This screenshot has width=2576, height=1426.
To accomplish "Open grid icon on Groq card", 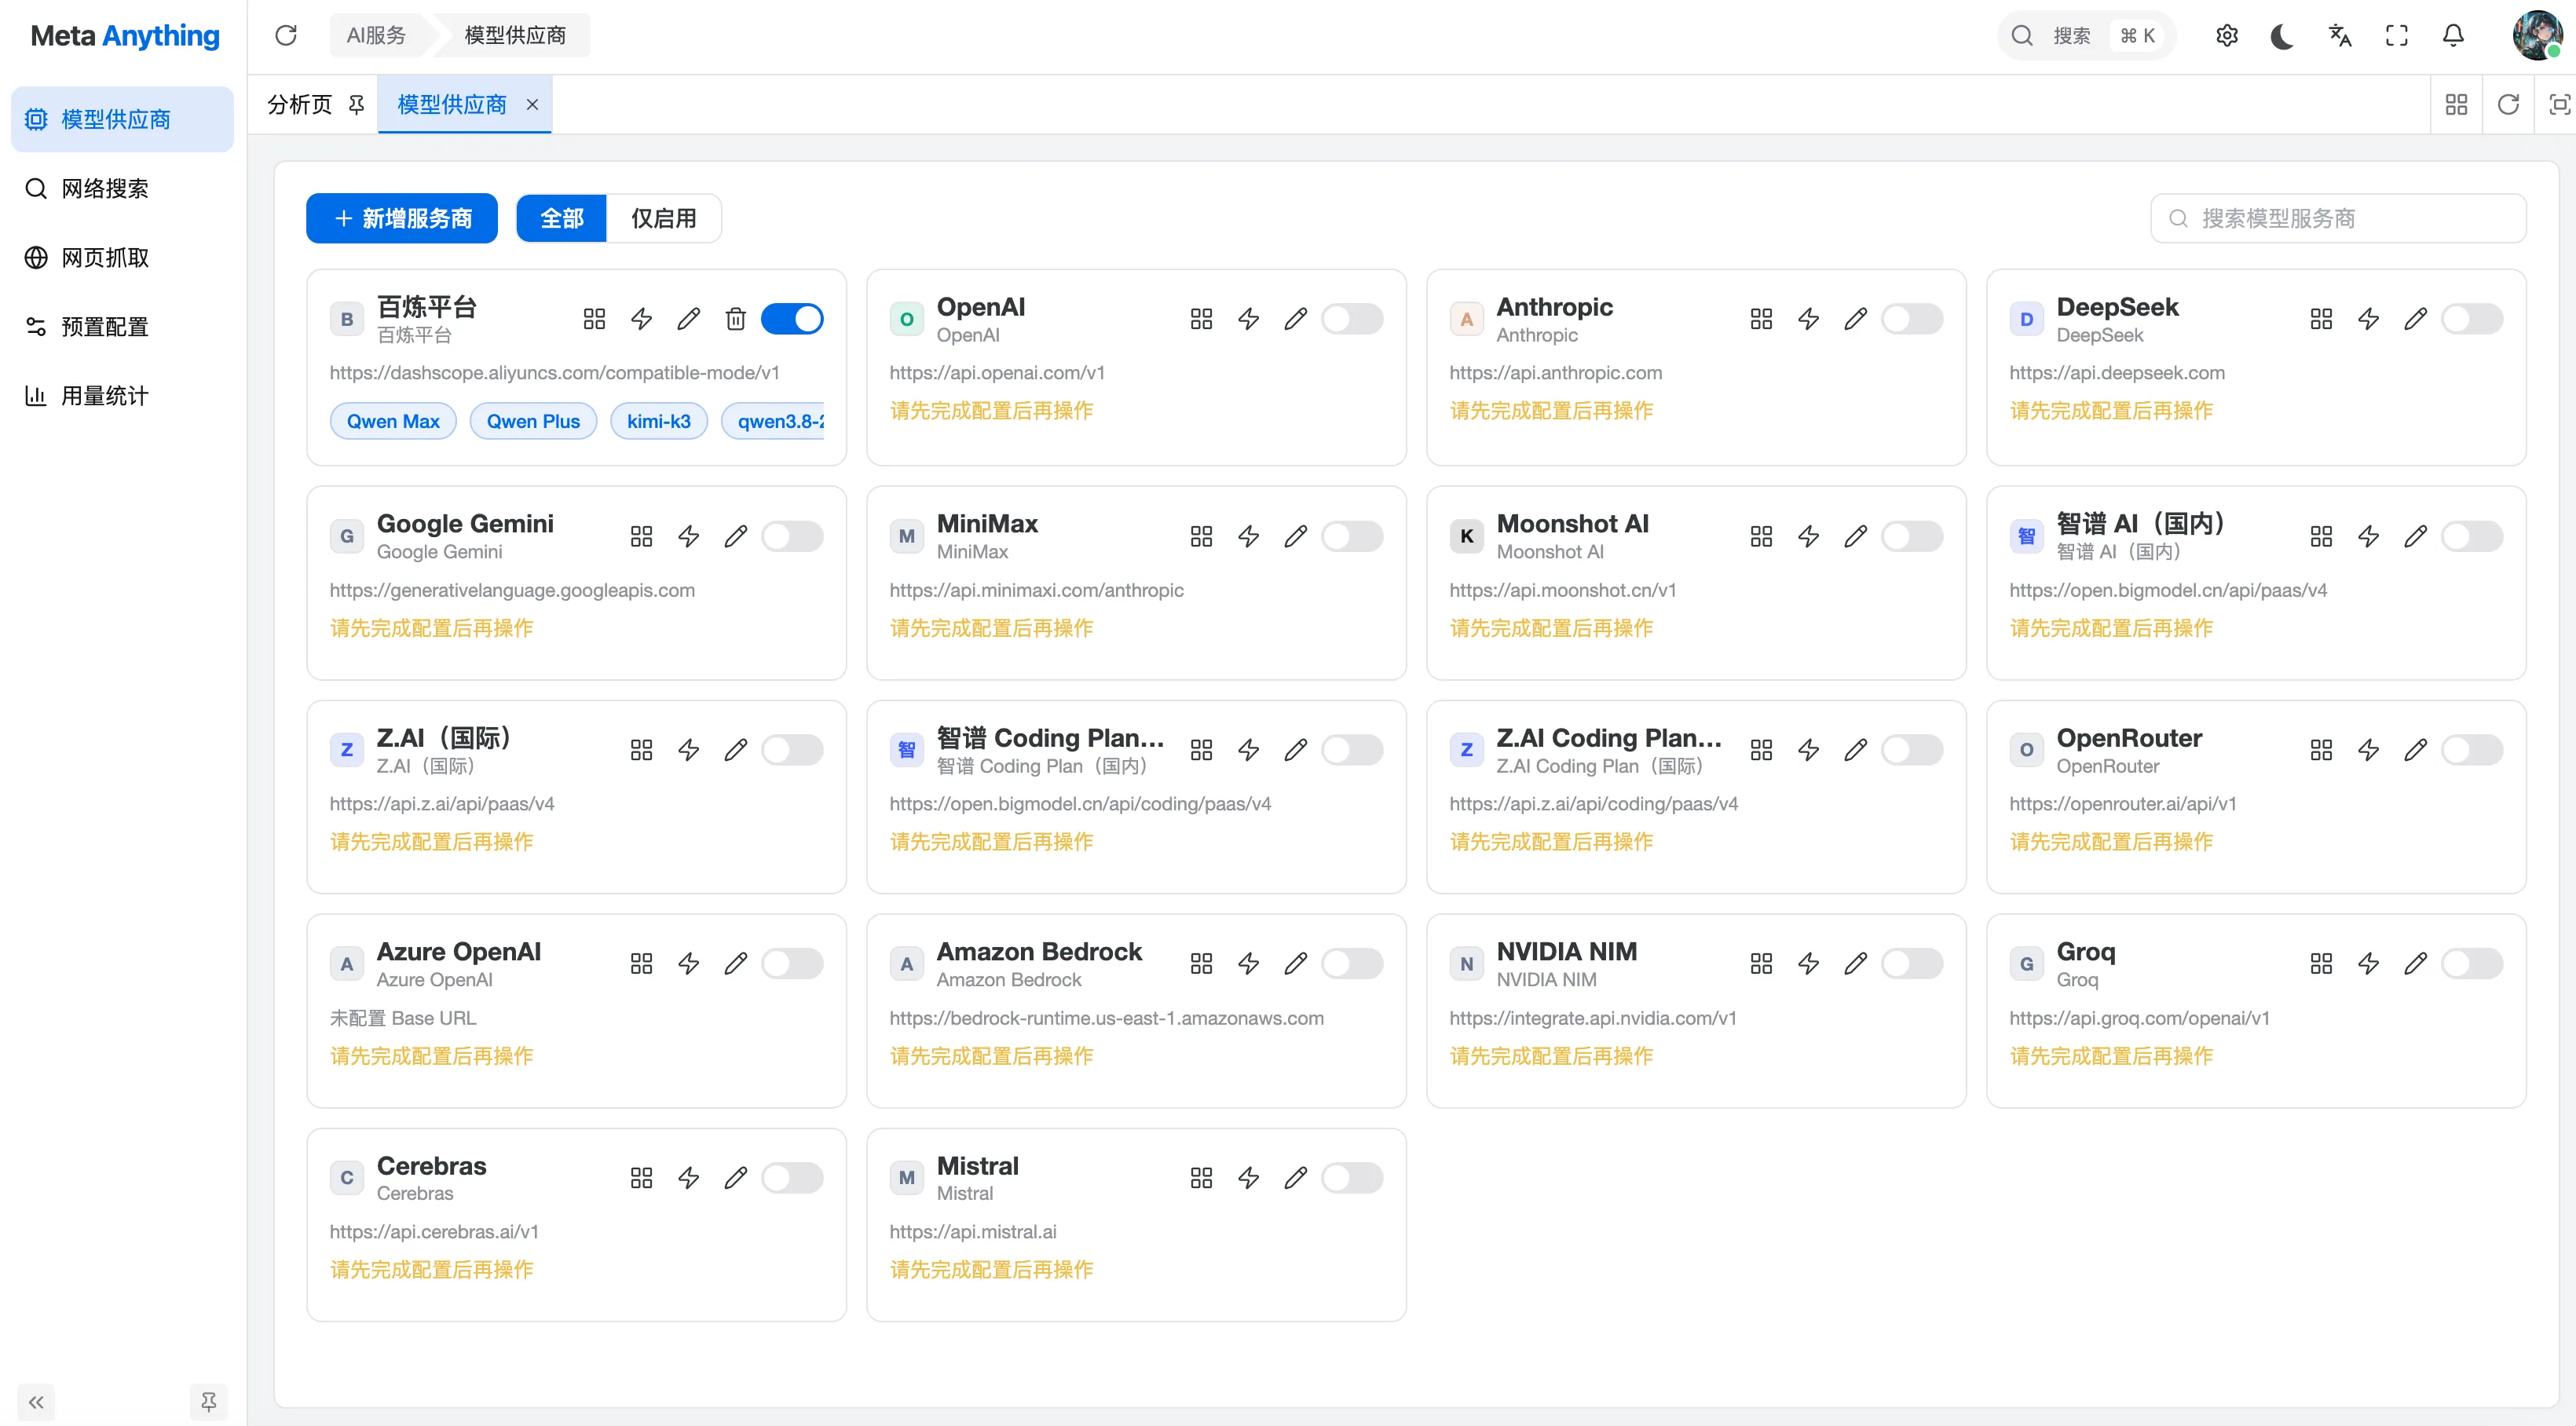I will (x=2321, y=964).
